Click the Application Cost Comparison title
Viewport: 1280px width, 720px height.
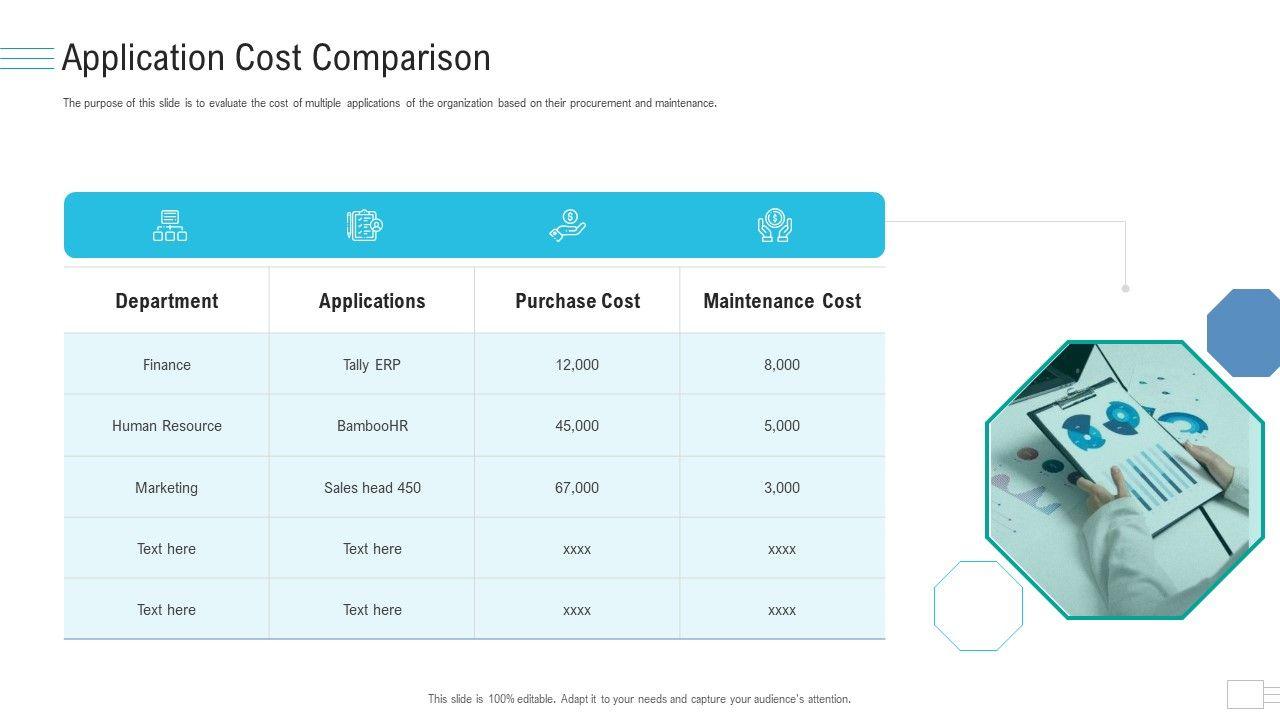276,58
